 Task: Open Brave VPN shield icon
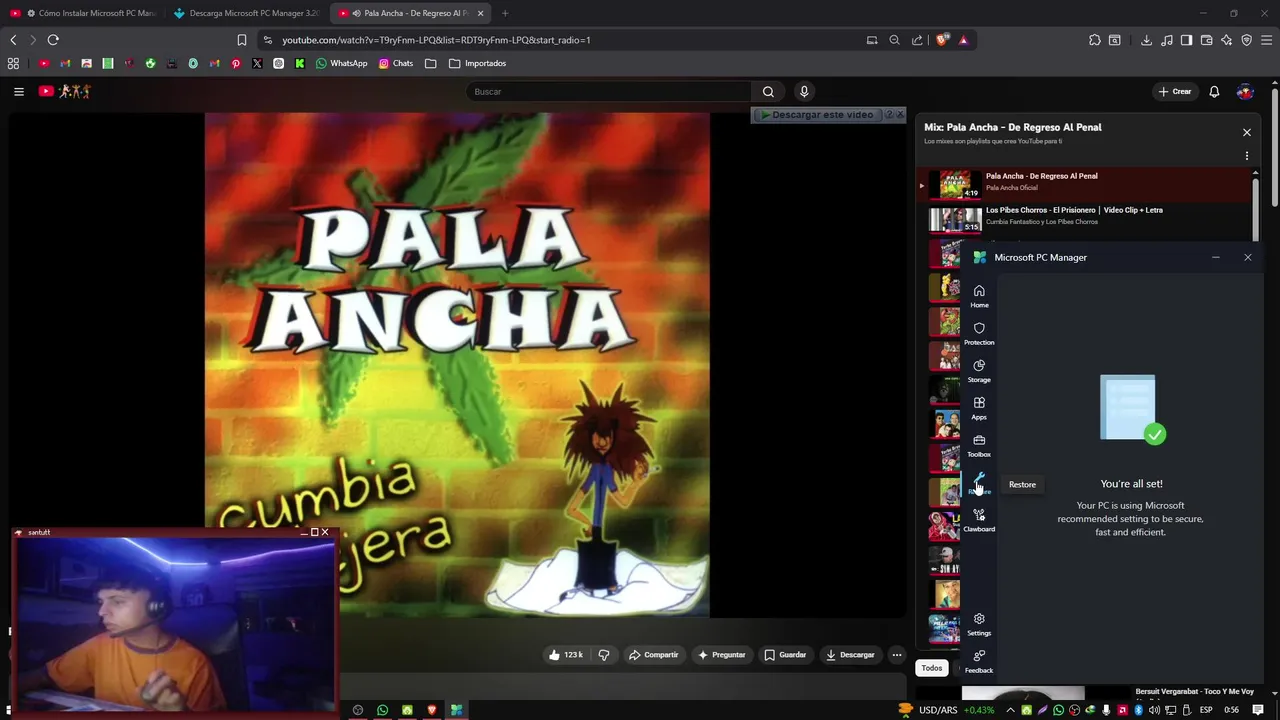(1247, 40)
